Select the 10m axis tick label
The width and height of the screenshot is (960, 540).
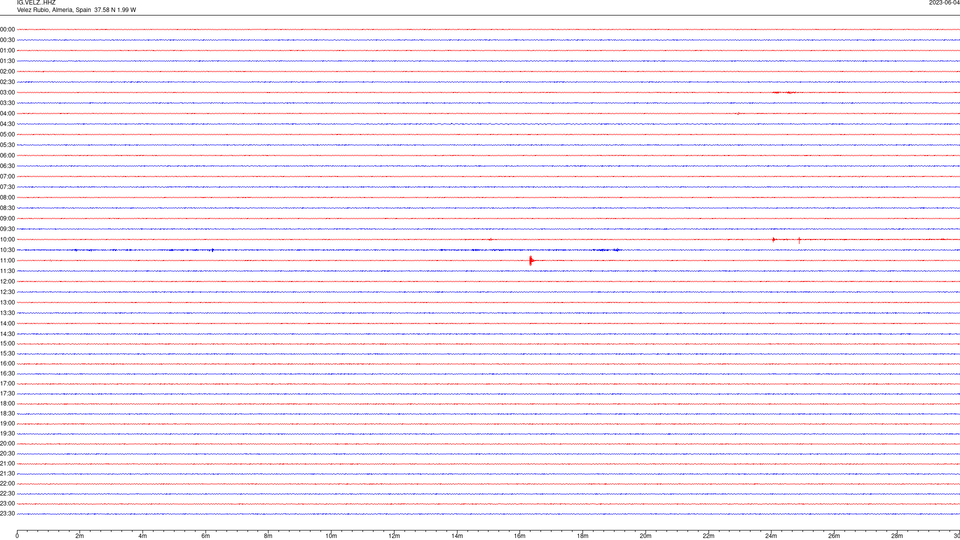tap(331, 536)
